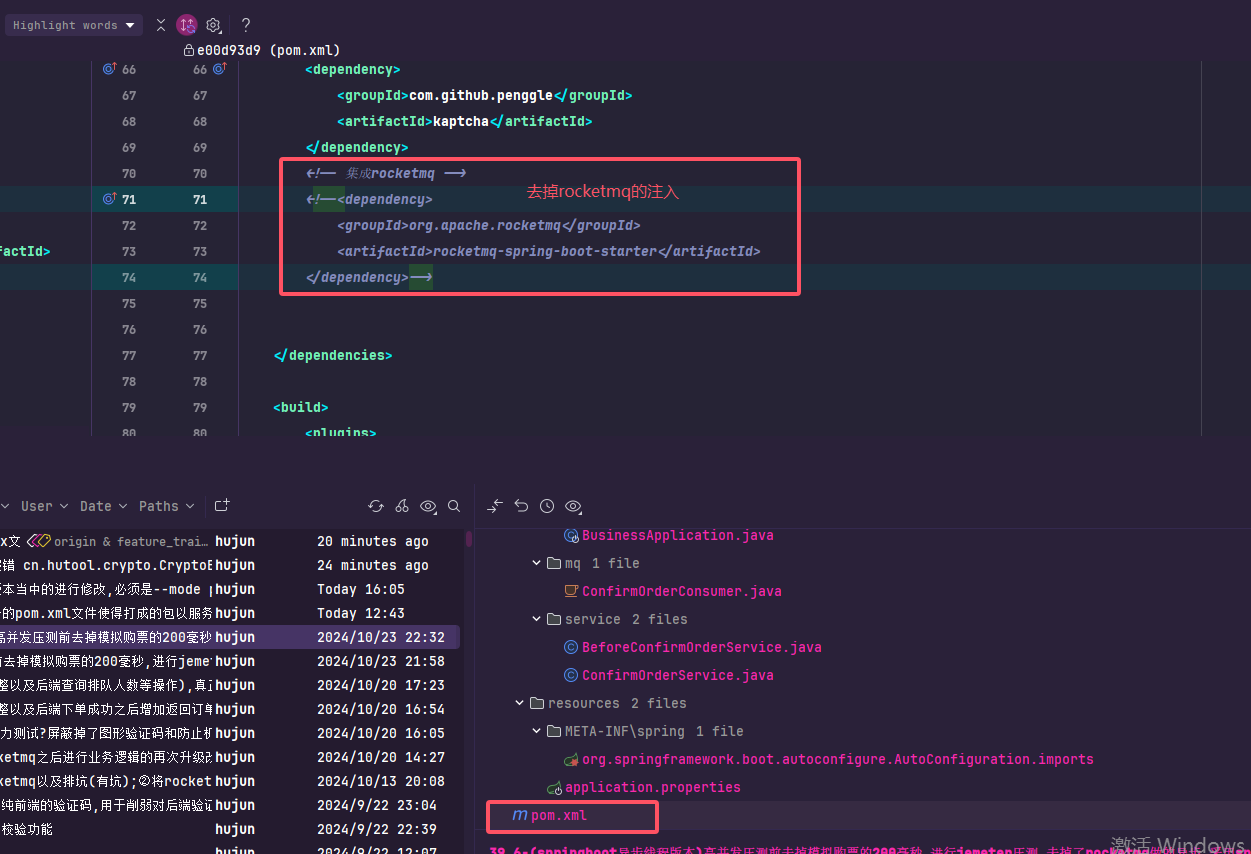Viewport: 1251px width, 854px height.
Task: Open diff viewer settings gear
Action: click(213, 25)
